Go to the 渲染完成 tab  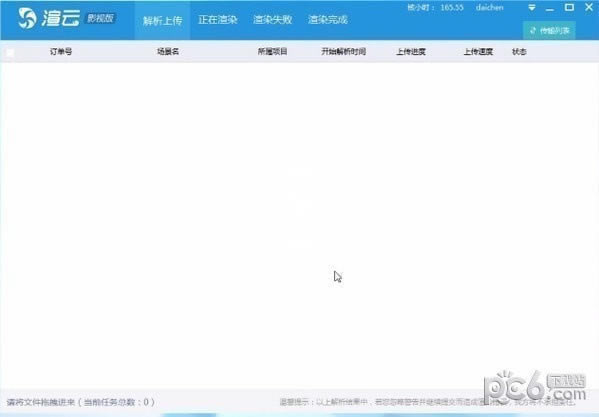328,20
